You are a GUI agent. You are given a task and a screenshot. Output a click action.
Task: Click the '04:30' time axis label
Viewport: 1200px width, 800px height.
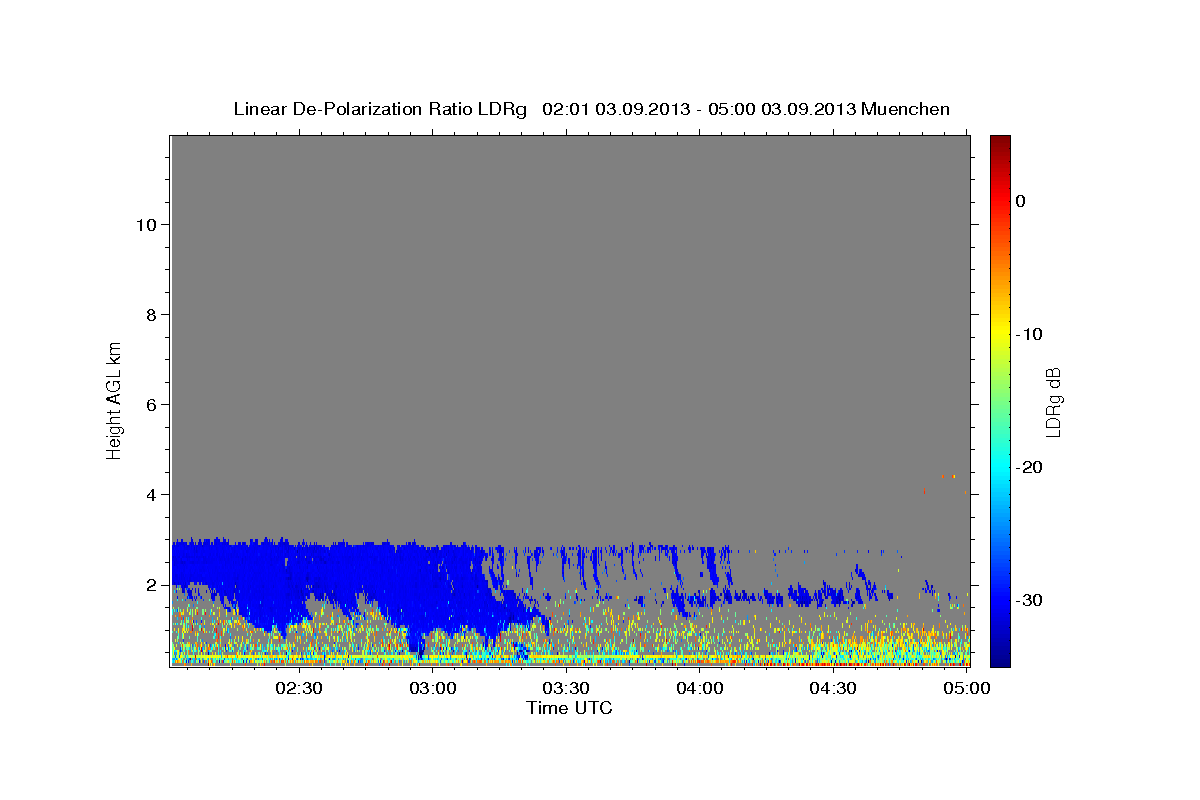click(833, 689)
